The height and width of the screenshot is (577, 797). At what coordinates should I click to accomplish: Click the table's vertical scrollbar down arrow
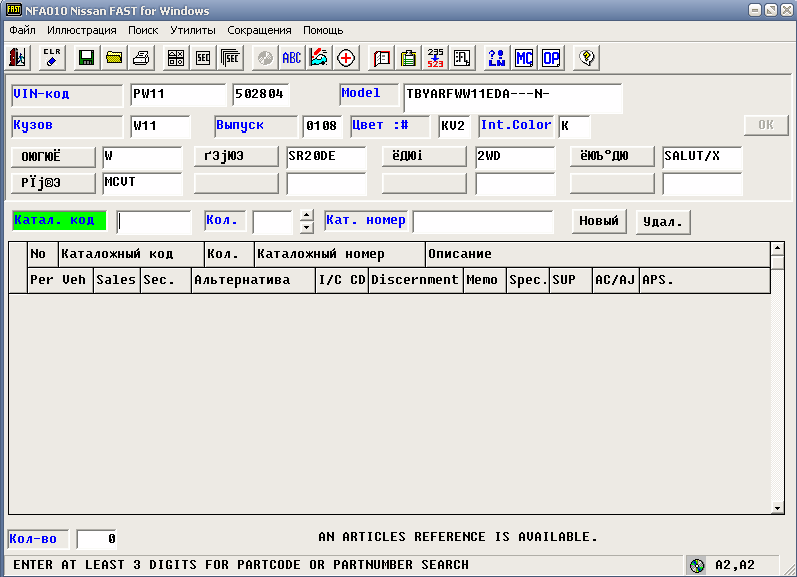click(x=777, y=507)
